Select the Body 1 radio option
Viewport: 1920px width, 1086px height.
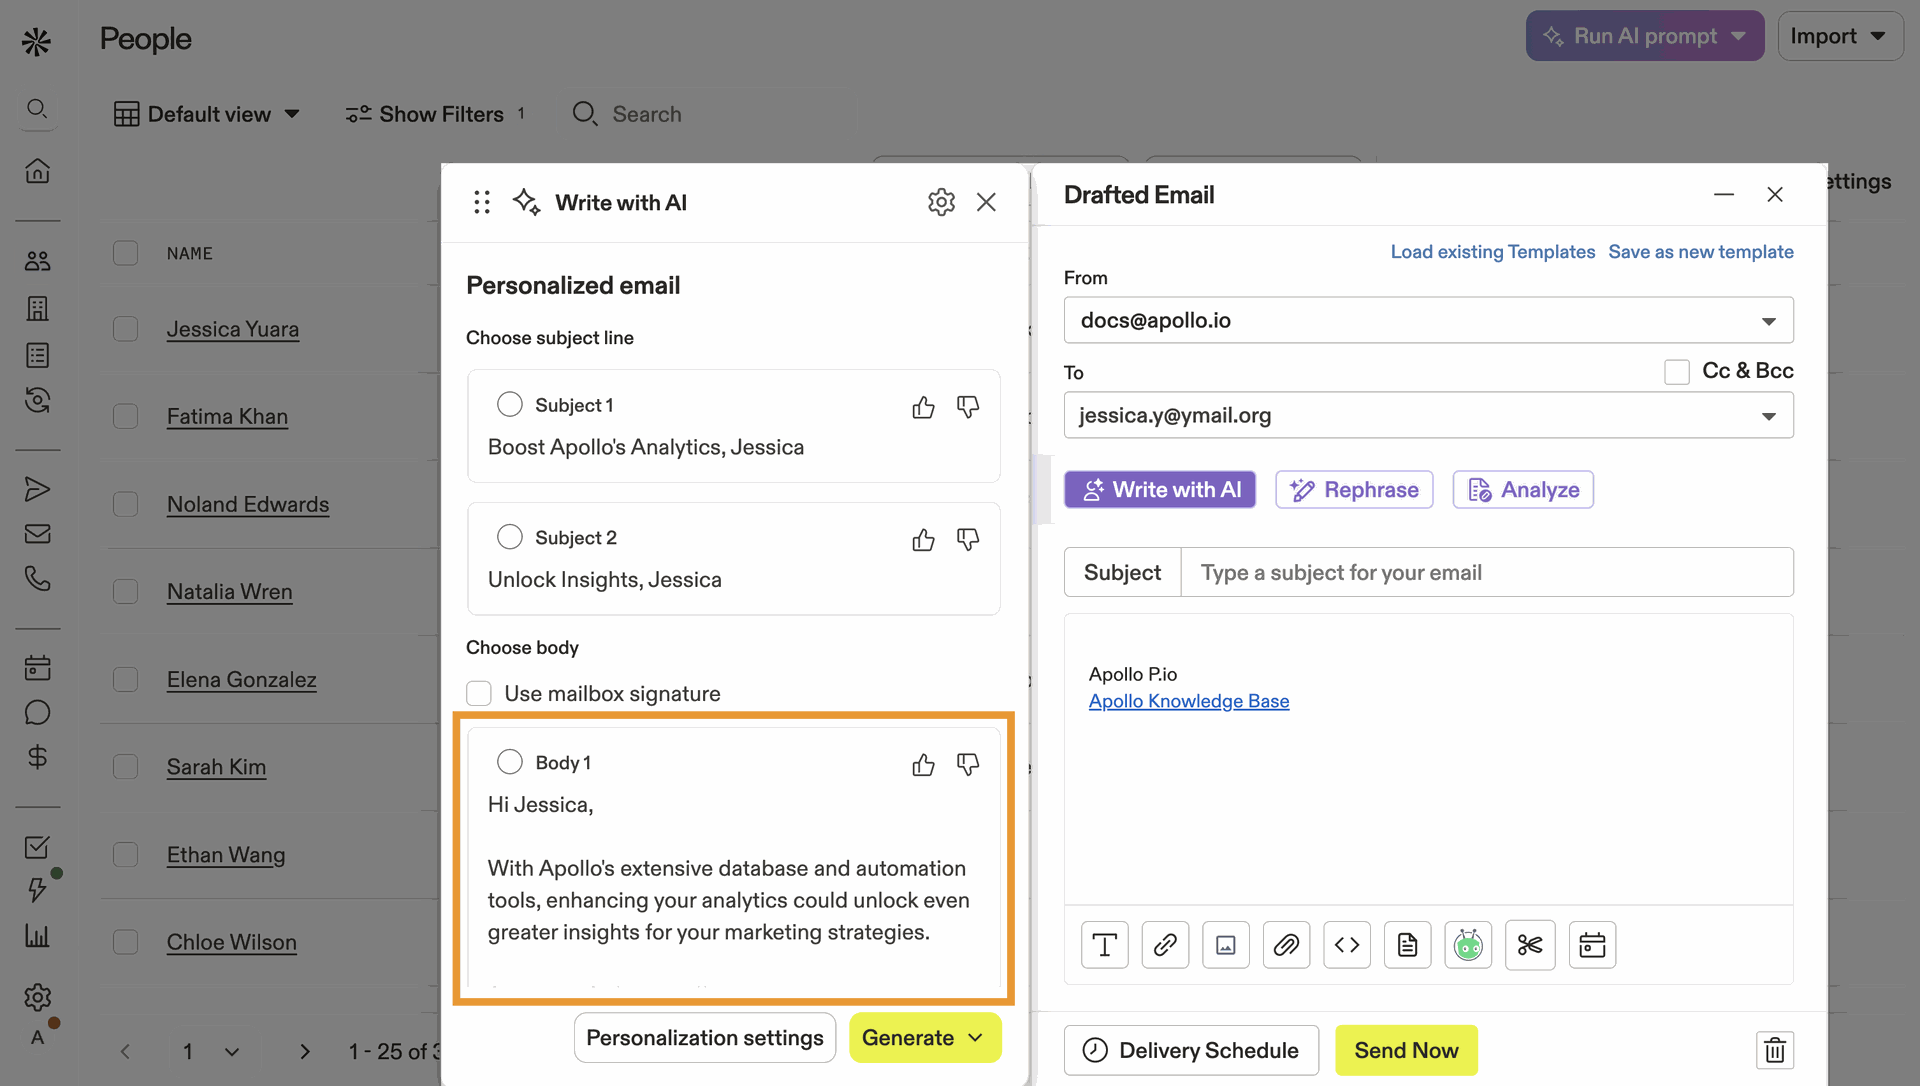coord(510,762)
